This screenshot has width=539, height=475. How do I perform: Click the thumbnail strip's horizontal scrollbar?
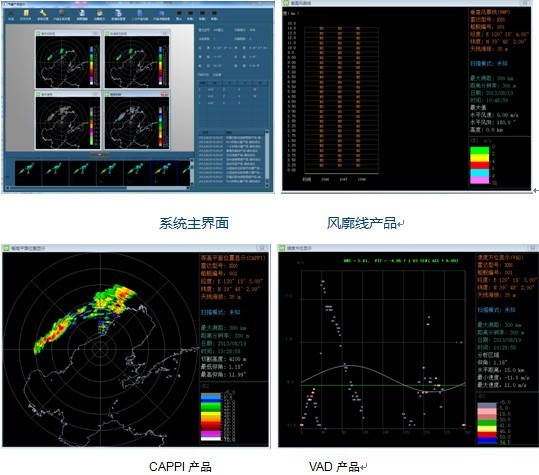pos(98,188)
